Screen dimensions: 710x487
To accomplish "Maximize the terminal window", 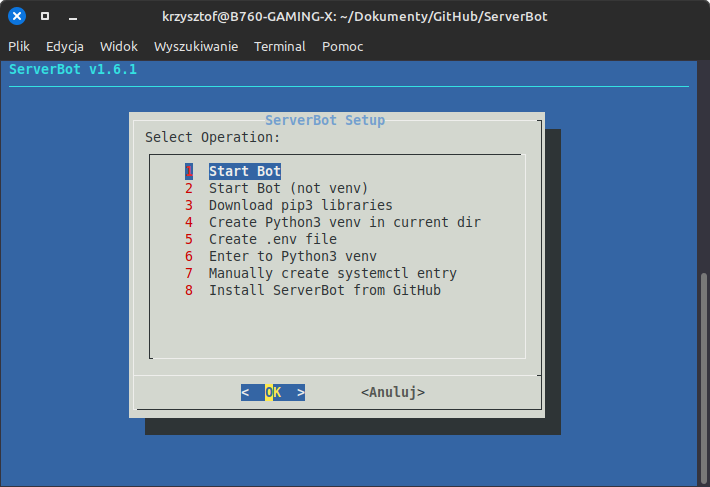I will coord(45,16).
